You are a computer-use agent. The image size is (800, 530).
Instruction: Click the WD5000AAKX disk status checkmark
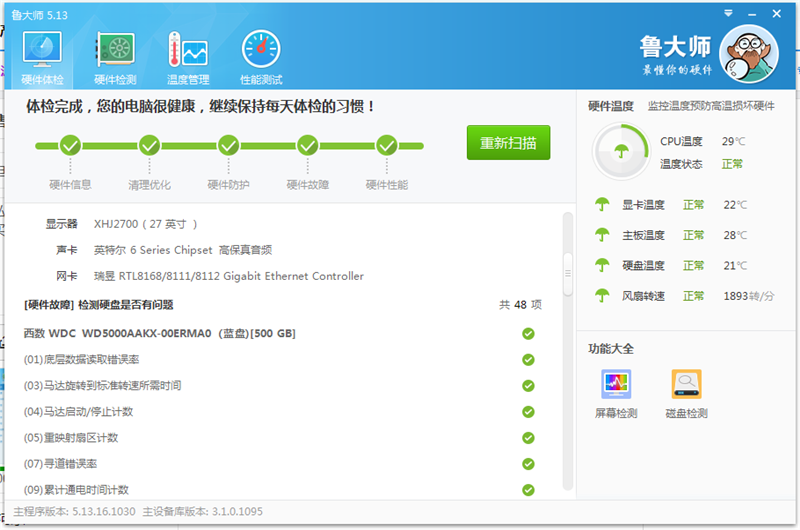click(528, 334)
